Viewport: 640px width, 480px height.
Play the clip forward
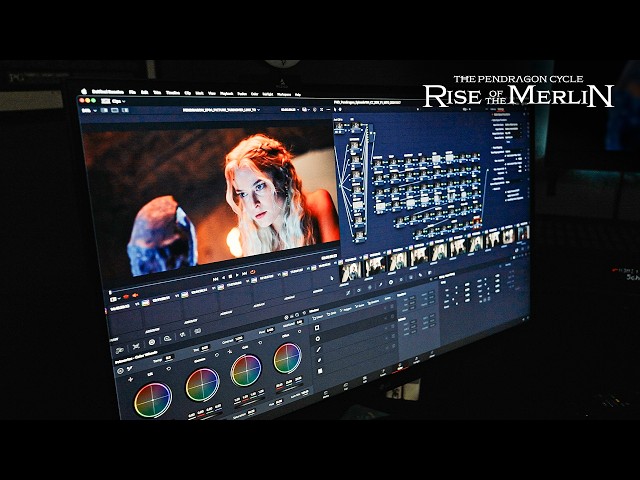point(238,275)
